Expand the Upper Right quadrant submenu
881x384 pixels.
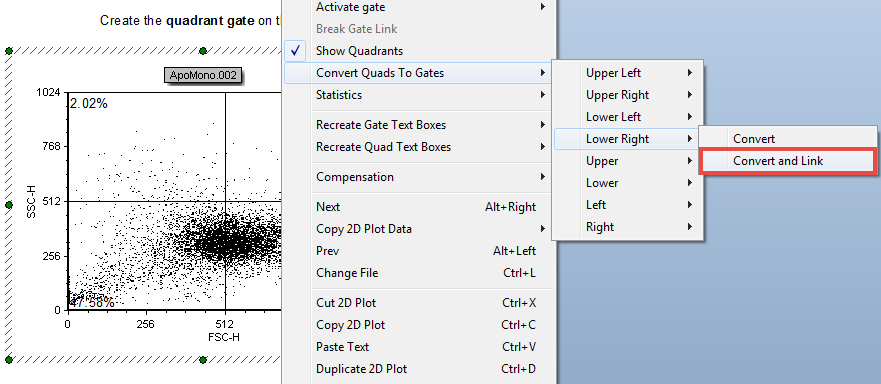click(x=627, y=95)
